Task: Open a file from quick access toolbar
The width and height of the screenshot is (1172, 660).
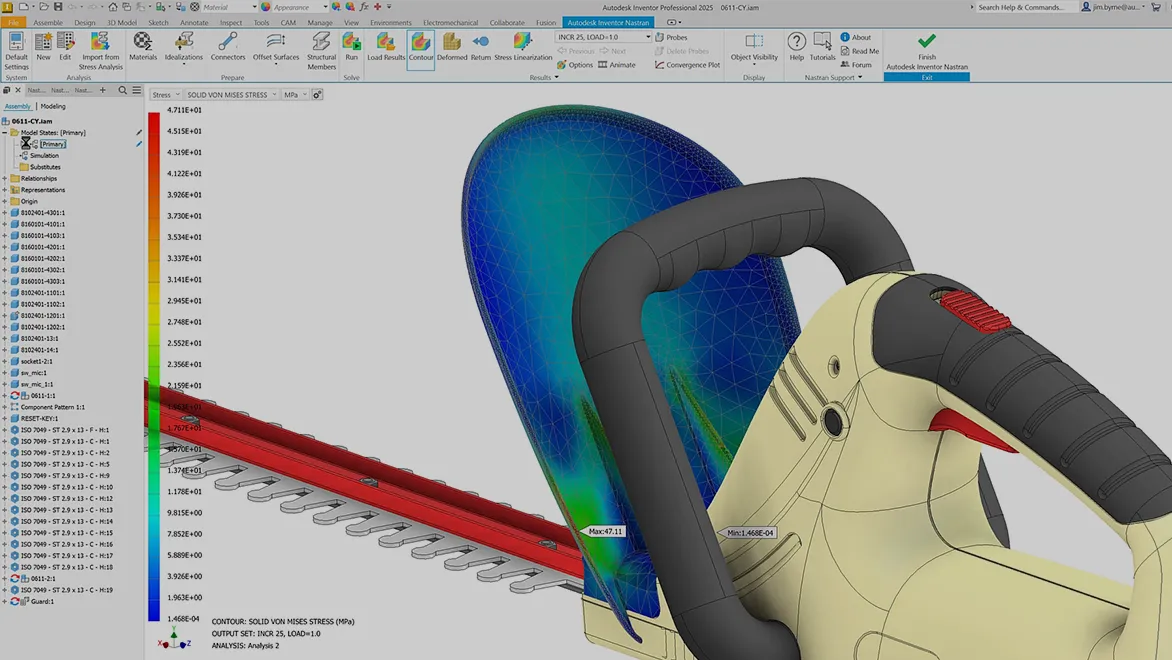Action: tap(43, 7)
